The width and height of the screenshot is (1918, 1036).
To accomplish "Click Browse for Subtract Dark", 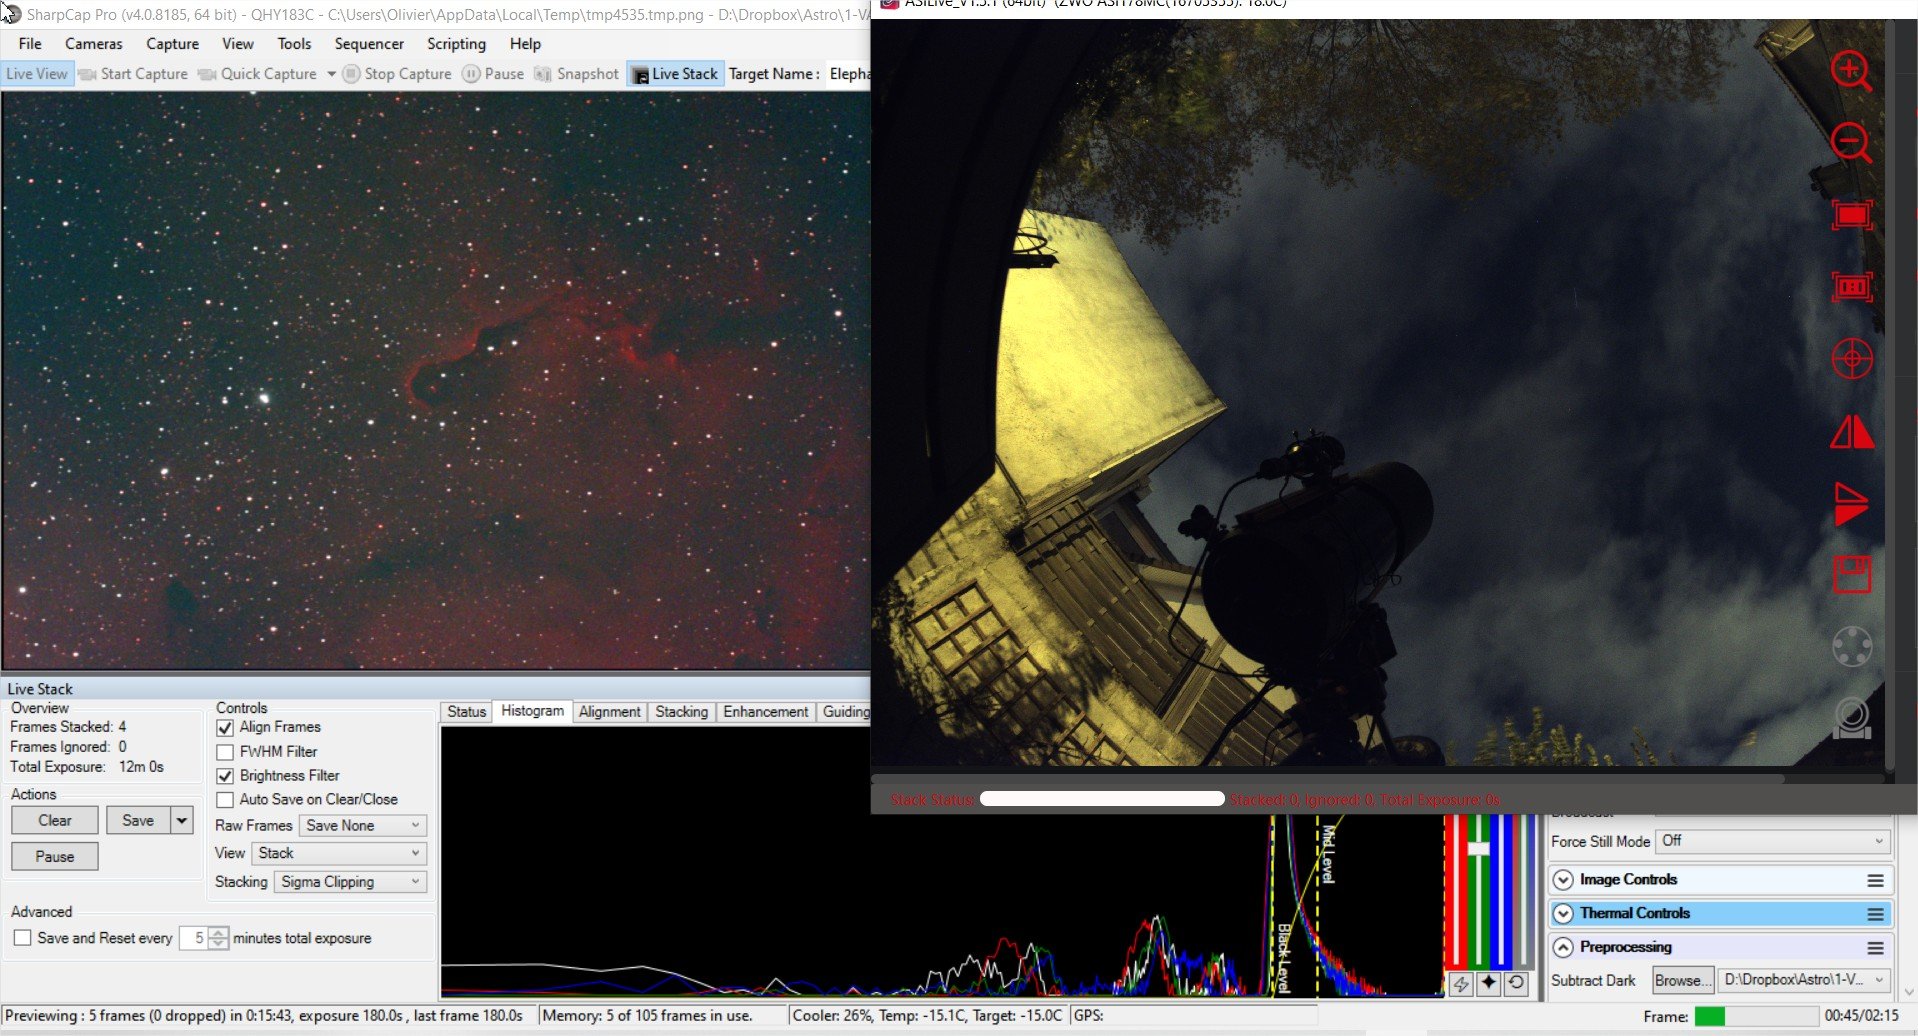I will tap(1683, 981).
